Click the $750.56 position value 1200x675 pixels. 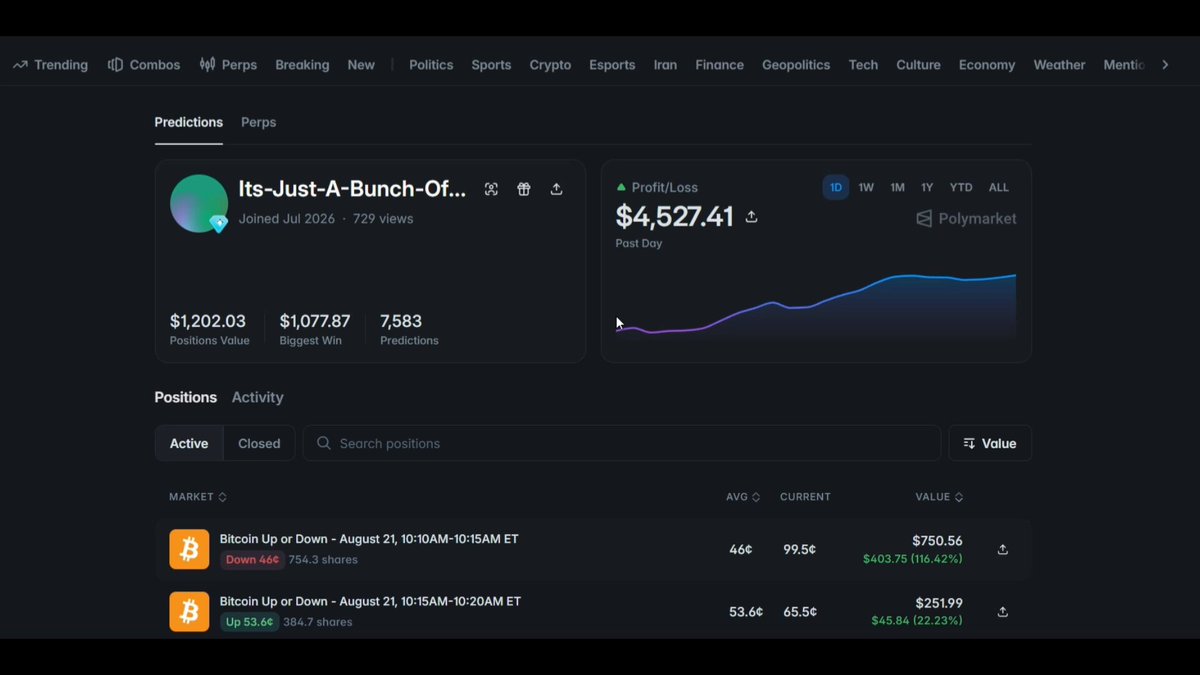(937, 541)
